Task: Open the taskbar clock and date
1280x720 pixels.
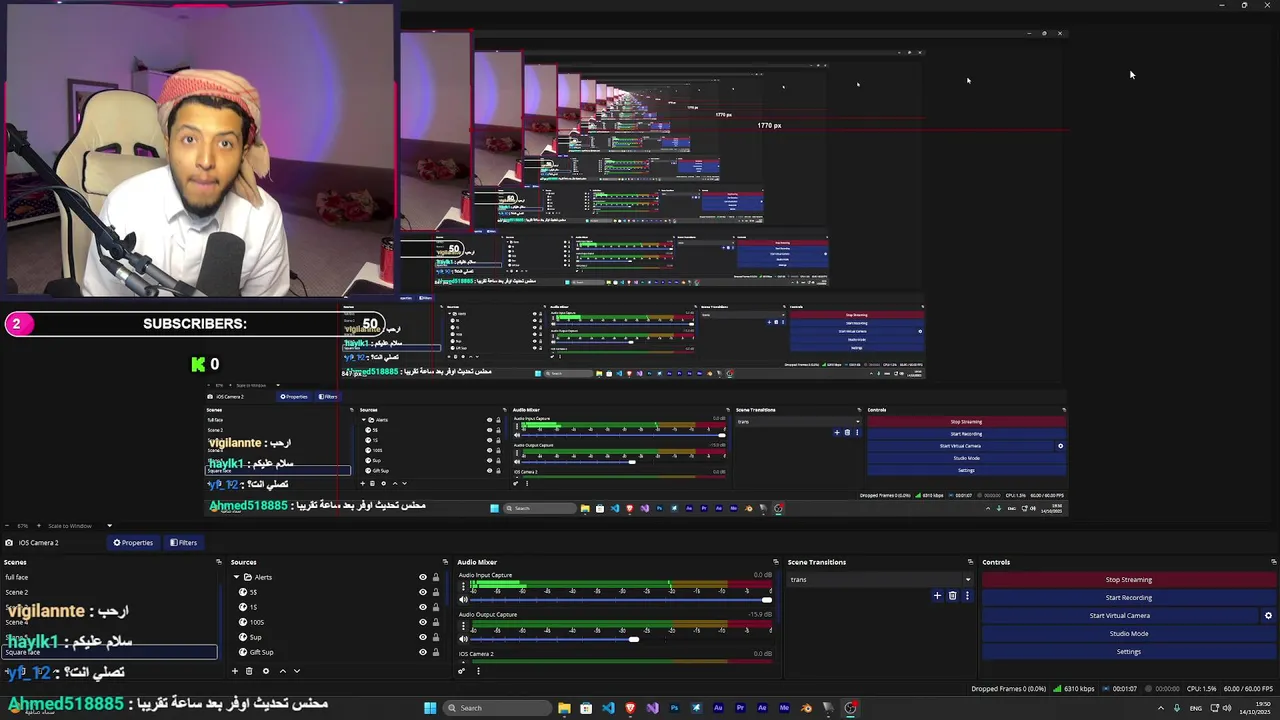Action: click(1255, 708)
